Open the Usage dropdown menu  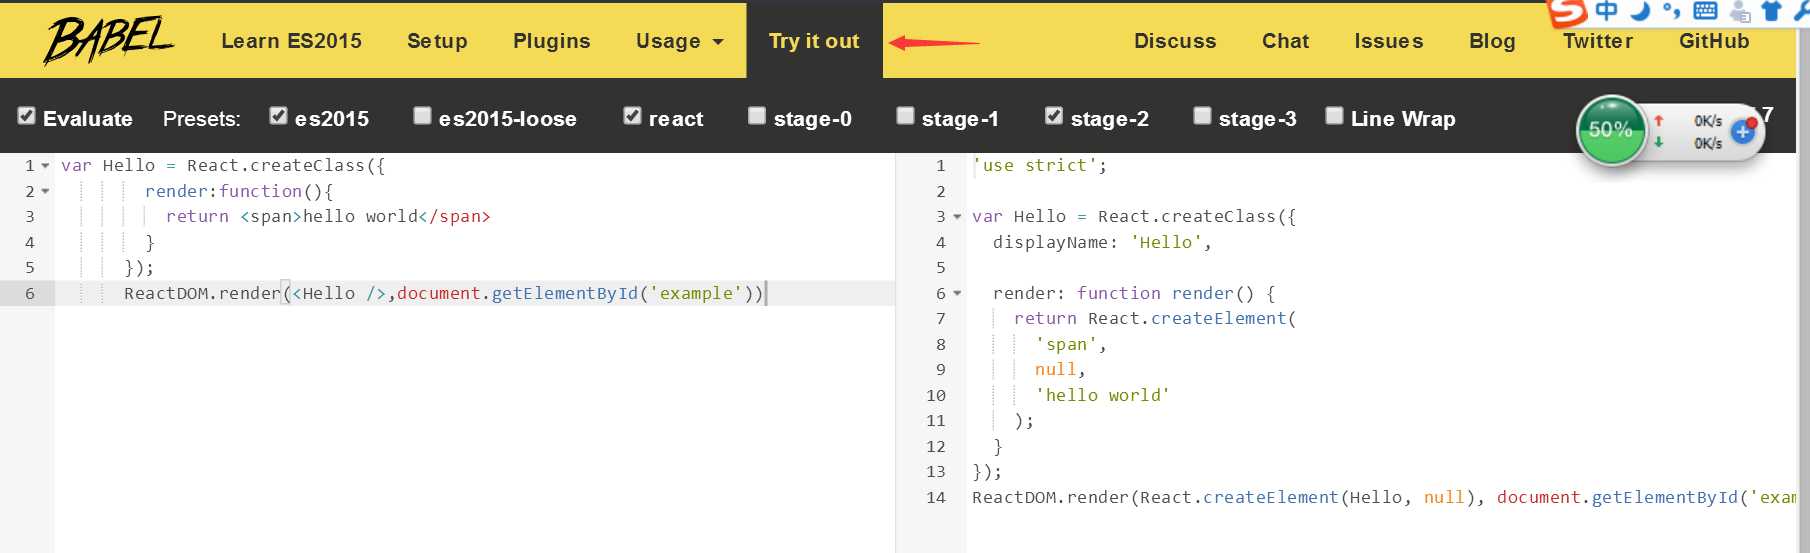pos(680,41)
